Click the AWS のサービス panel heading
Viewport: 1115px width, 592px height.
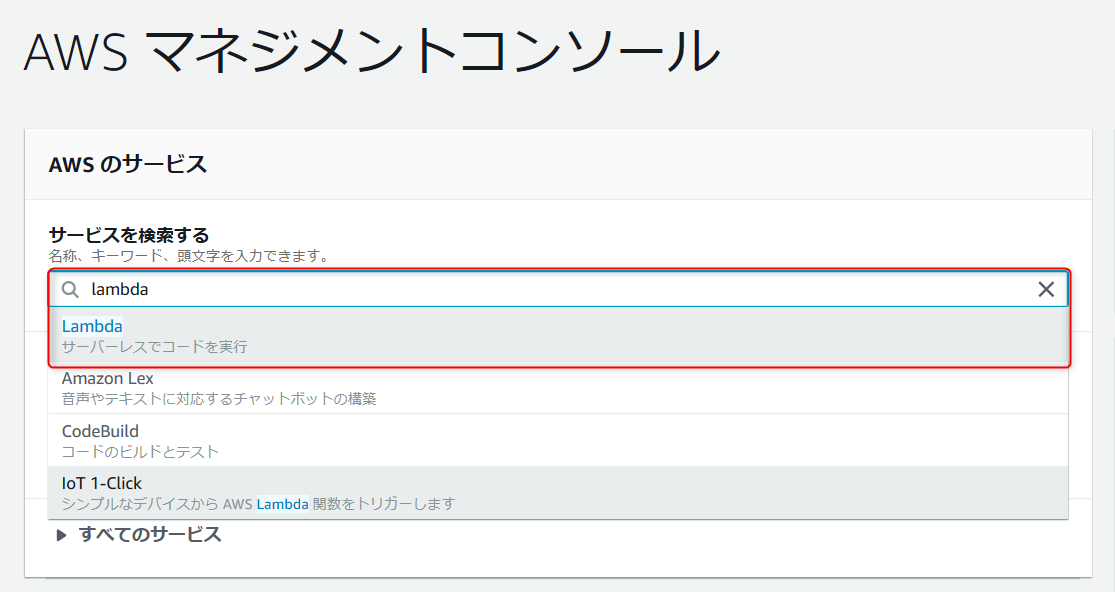point(128,165)
